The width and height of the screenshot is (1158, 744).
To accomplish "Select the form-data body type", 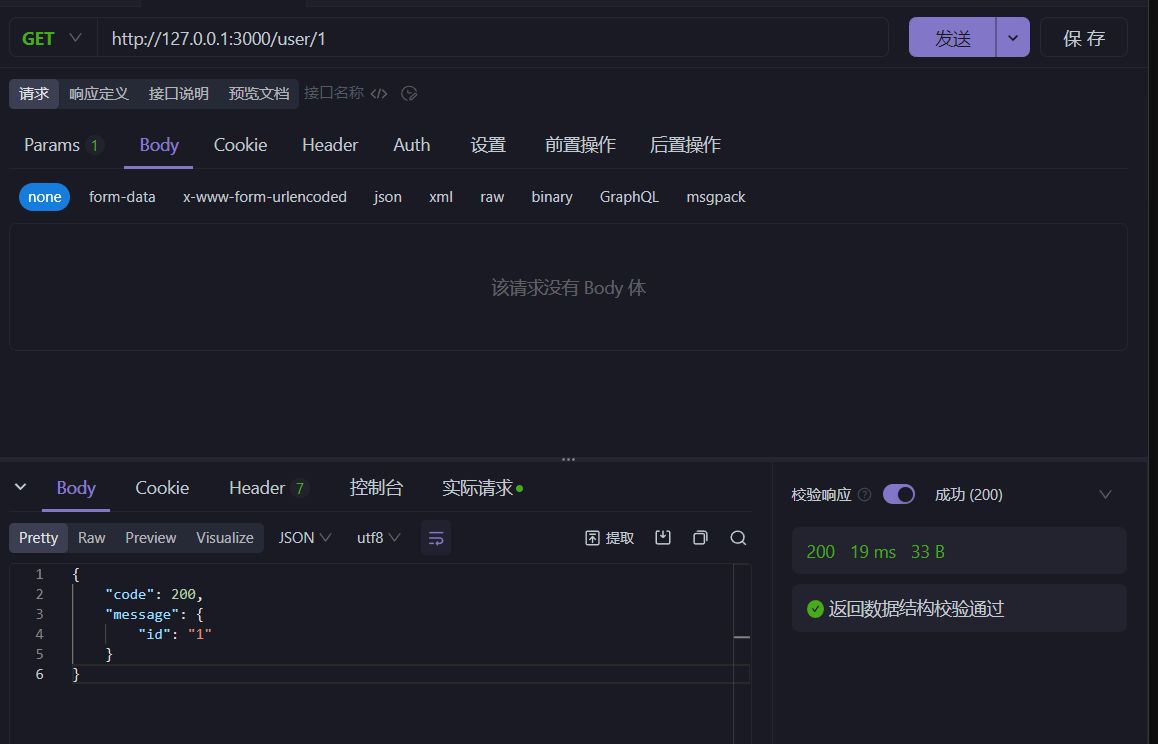I will [122, 197].
